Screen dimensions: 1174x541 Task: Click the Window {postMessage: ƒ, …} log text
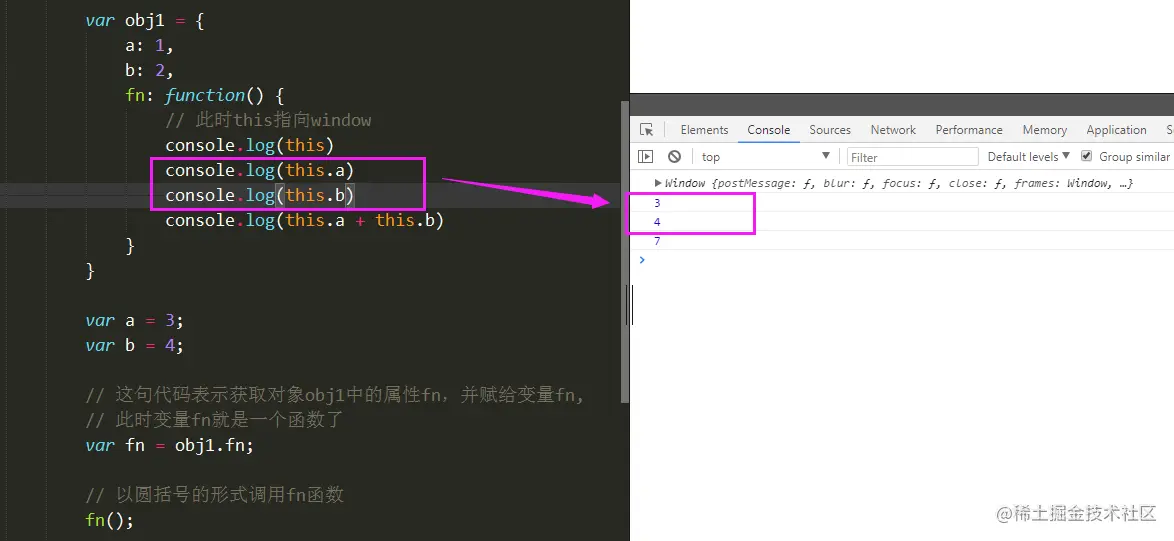click(898, 183)
